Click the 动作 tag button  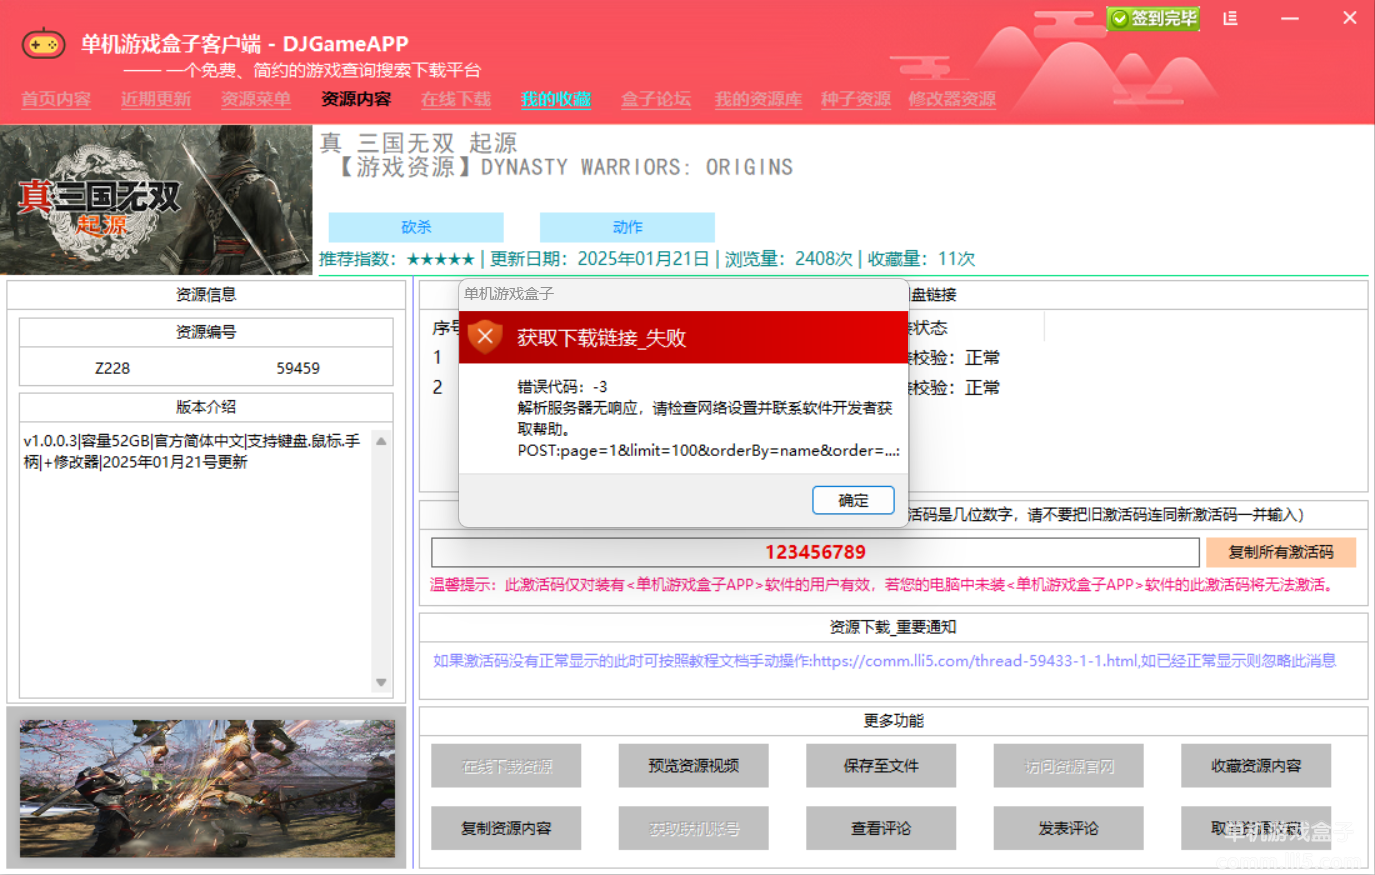pos(627,227)
